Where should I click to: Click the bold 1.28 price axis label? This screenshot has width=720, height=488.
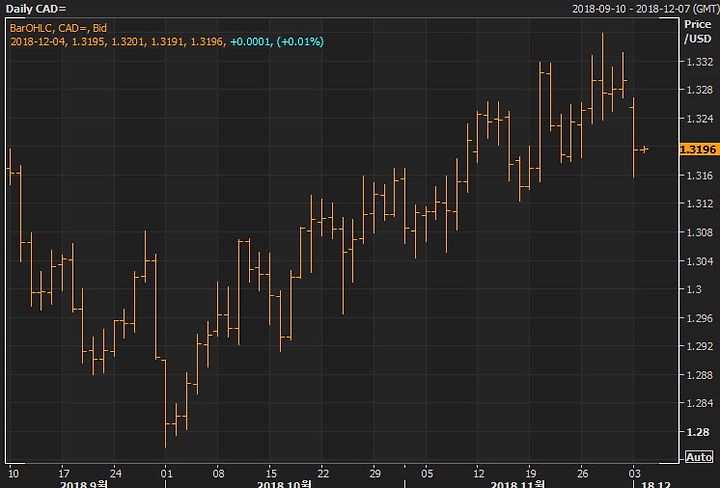click(697, 432)
